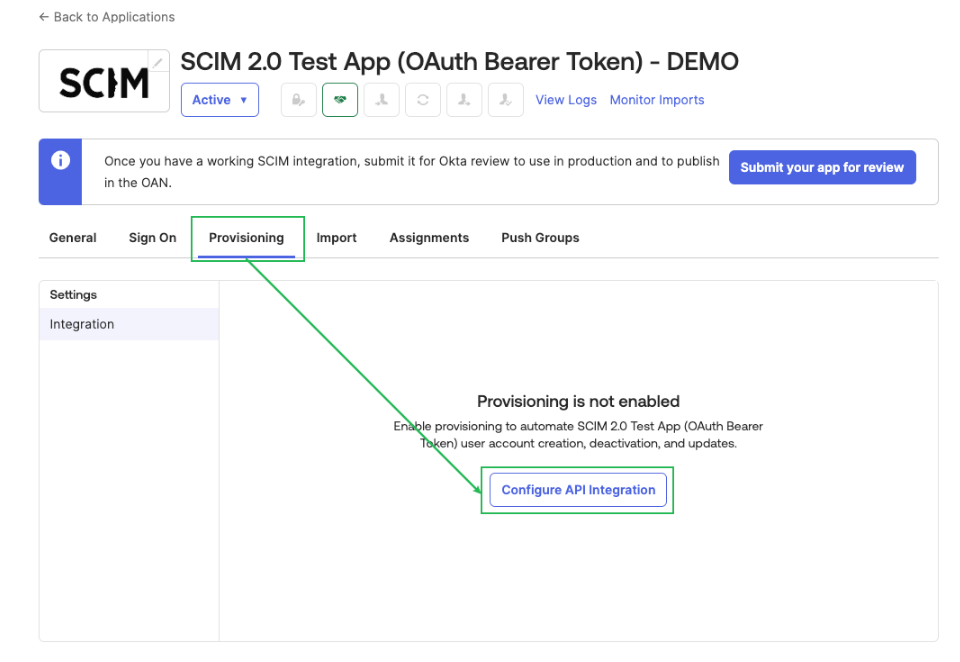This screenshot has height=662, width=960.
Task: Click the user import icon in toolbar
Action: click(x=381, y=100)
